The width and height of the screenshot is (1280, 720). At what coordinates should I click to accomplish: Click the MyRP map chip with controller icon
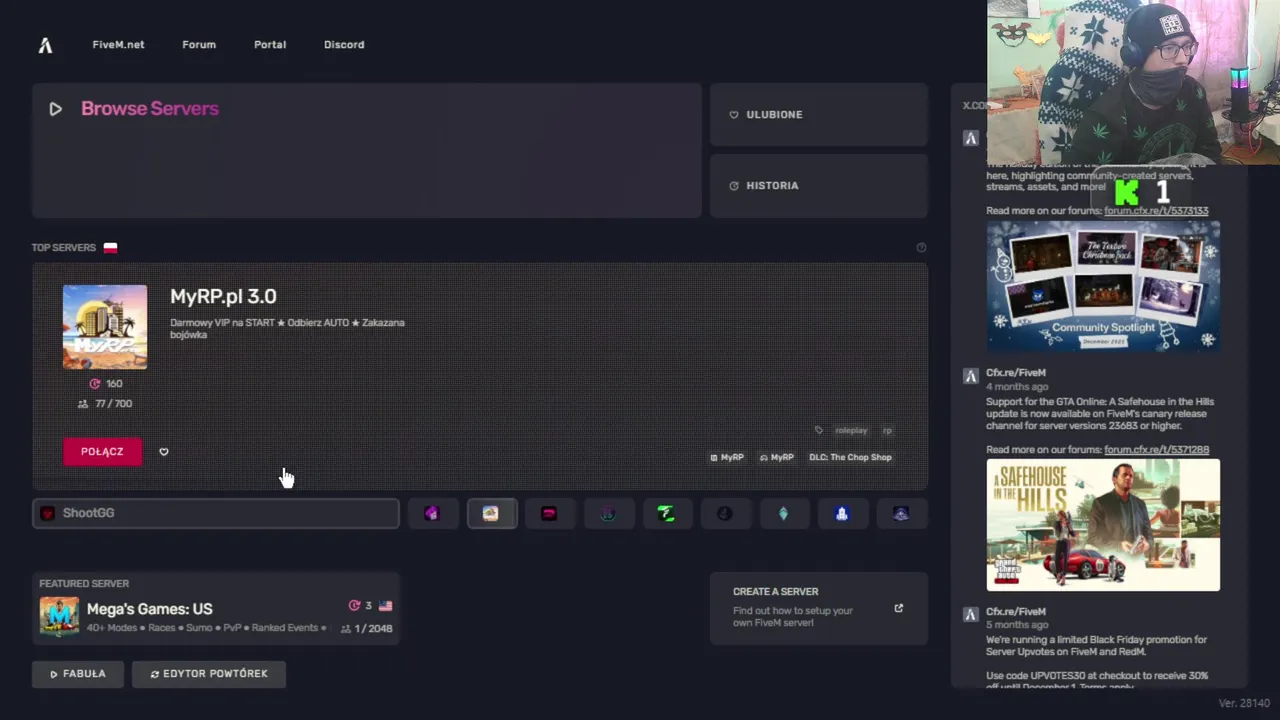(x=777, y=458)
